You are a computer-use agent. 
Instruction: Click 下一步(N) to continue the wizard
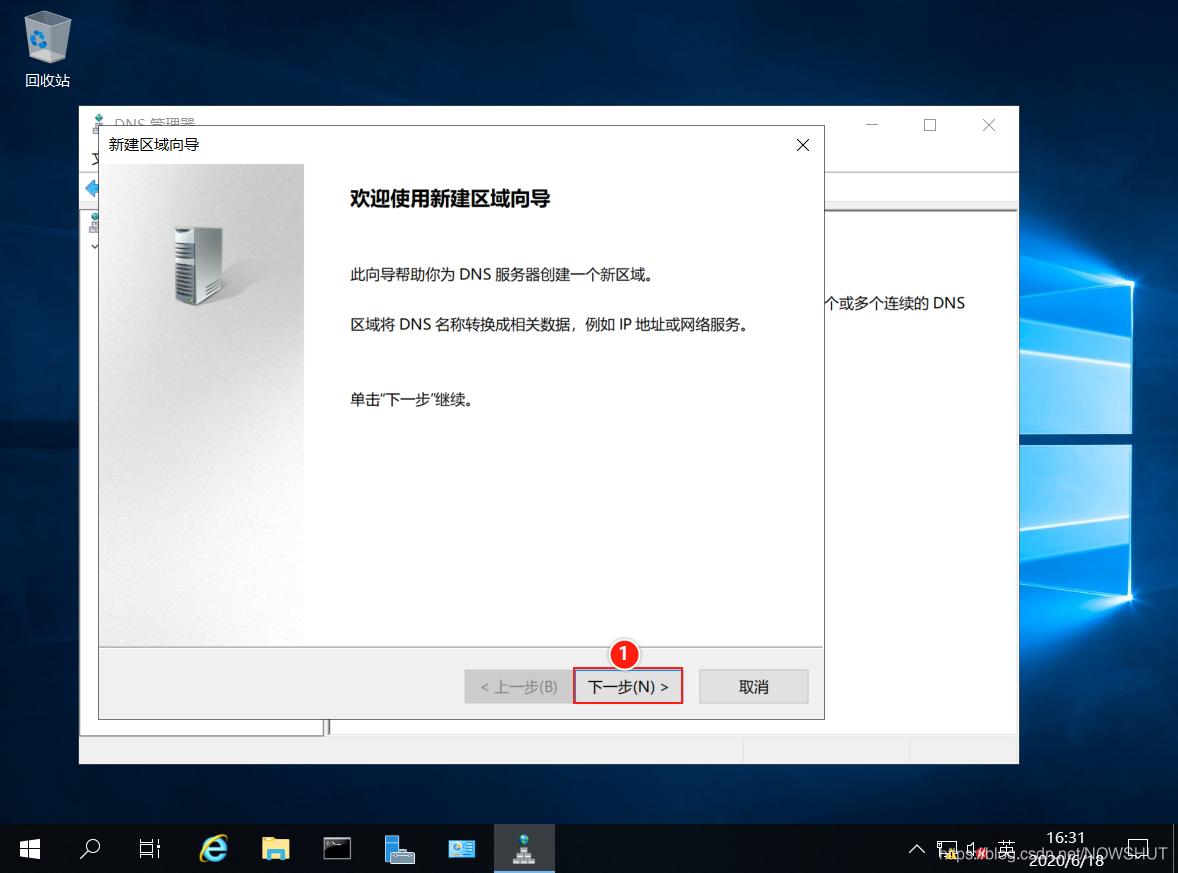pyautogui.click(x=628, y=686)
